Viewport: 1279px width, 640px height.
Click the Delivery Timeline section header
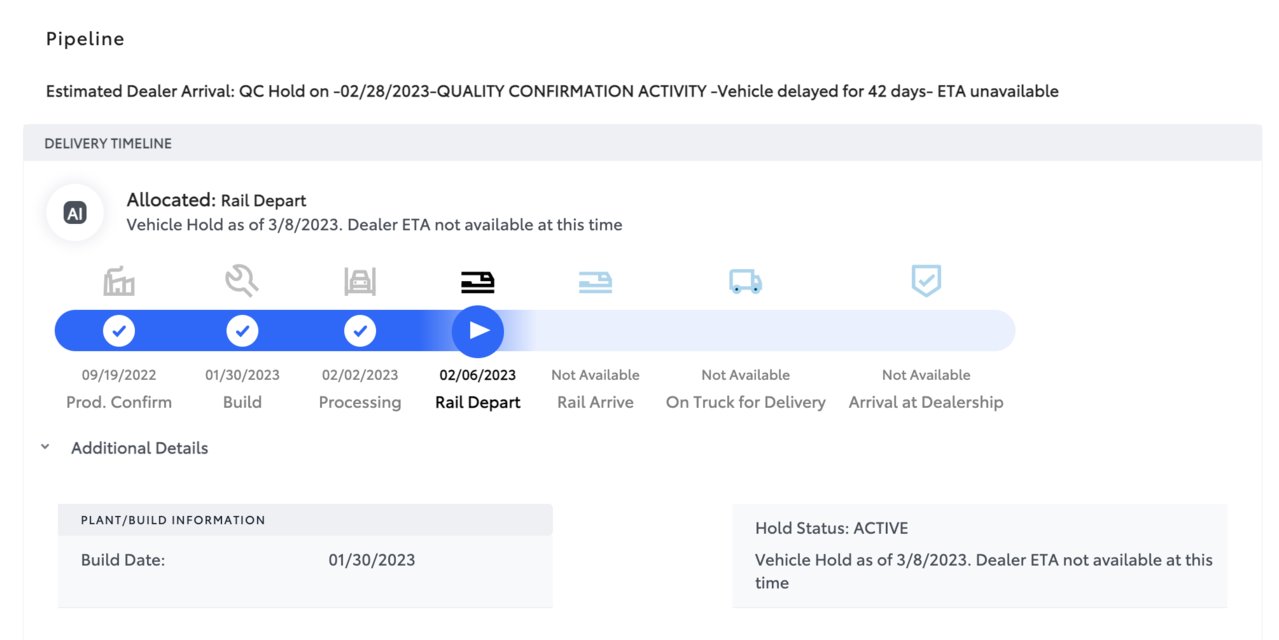tap(108, 144)
